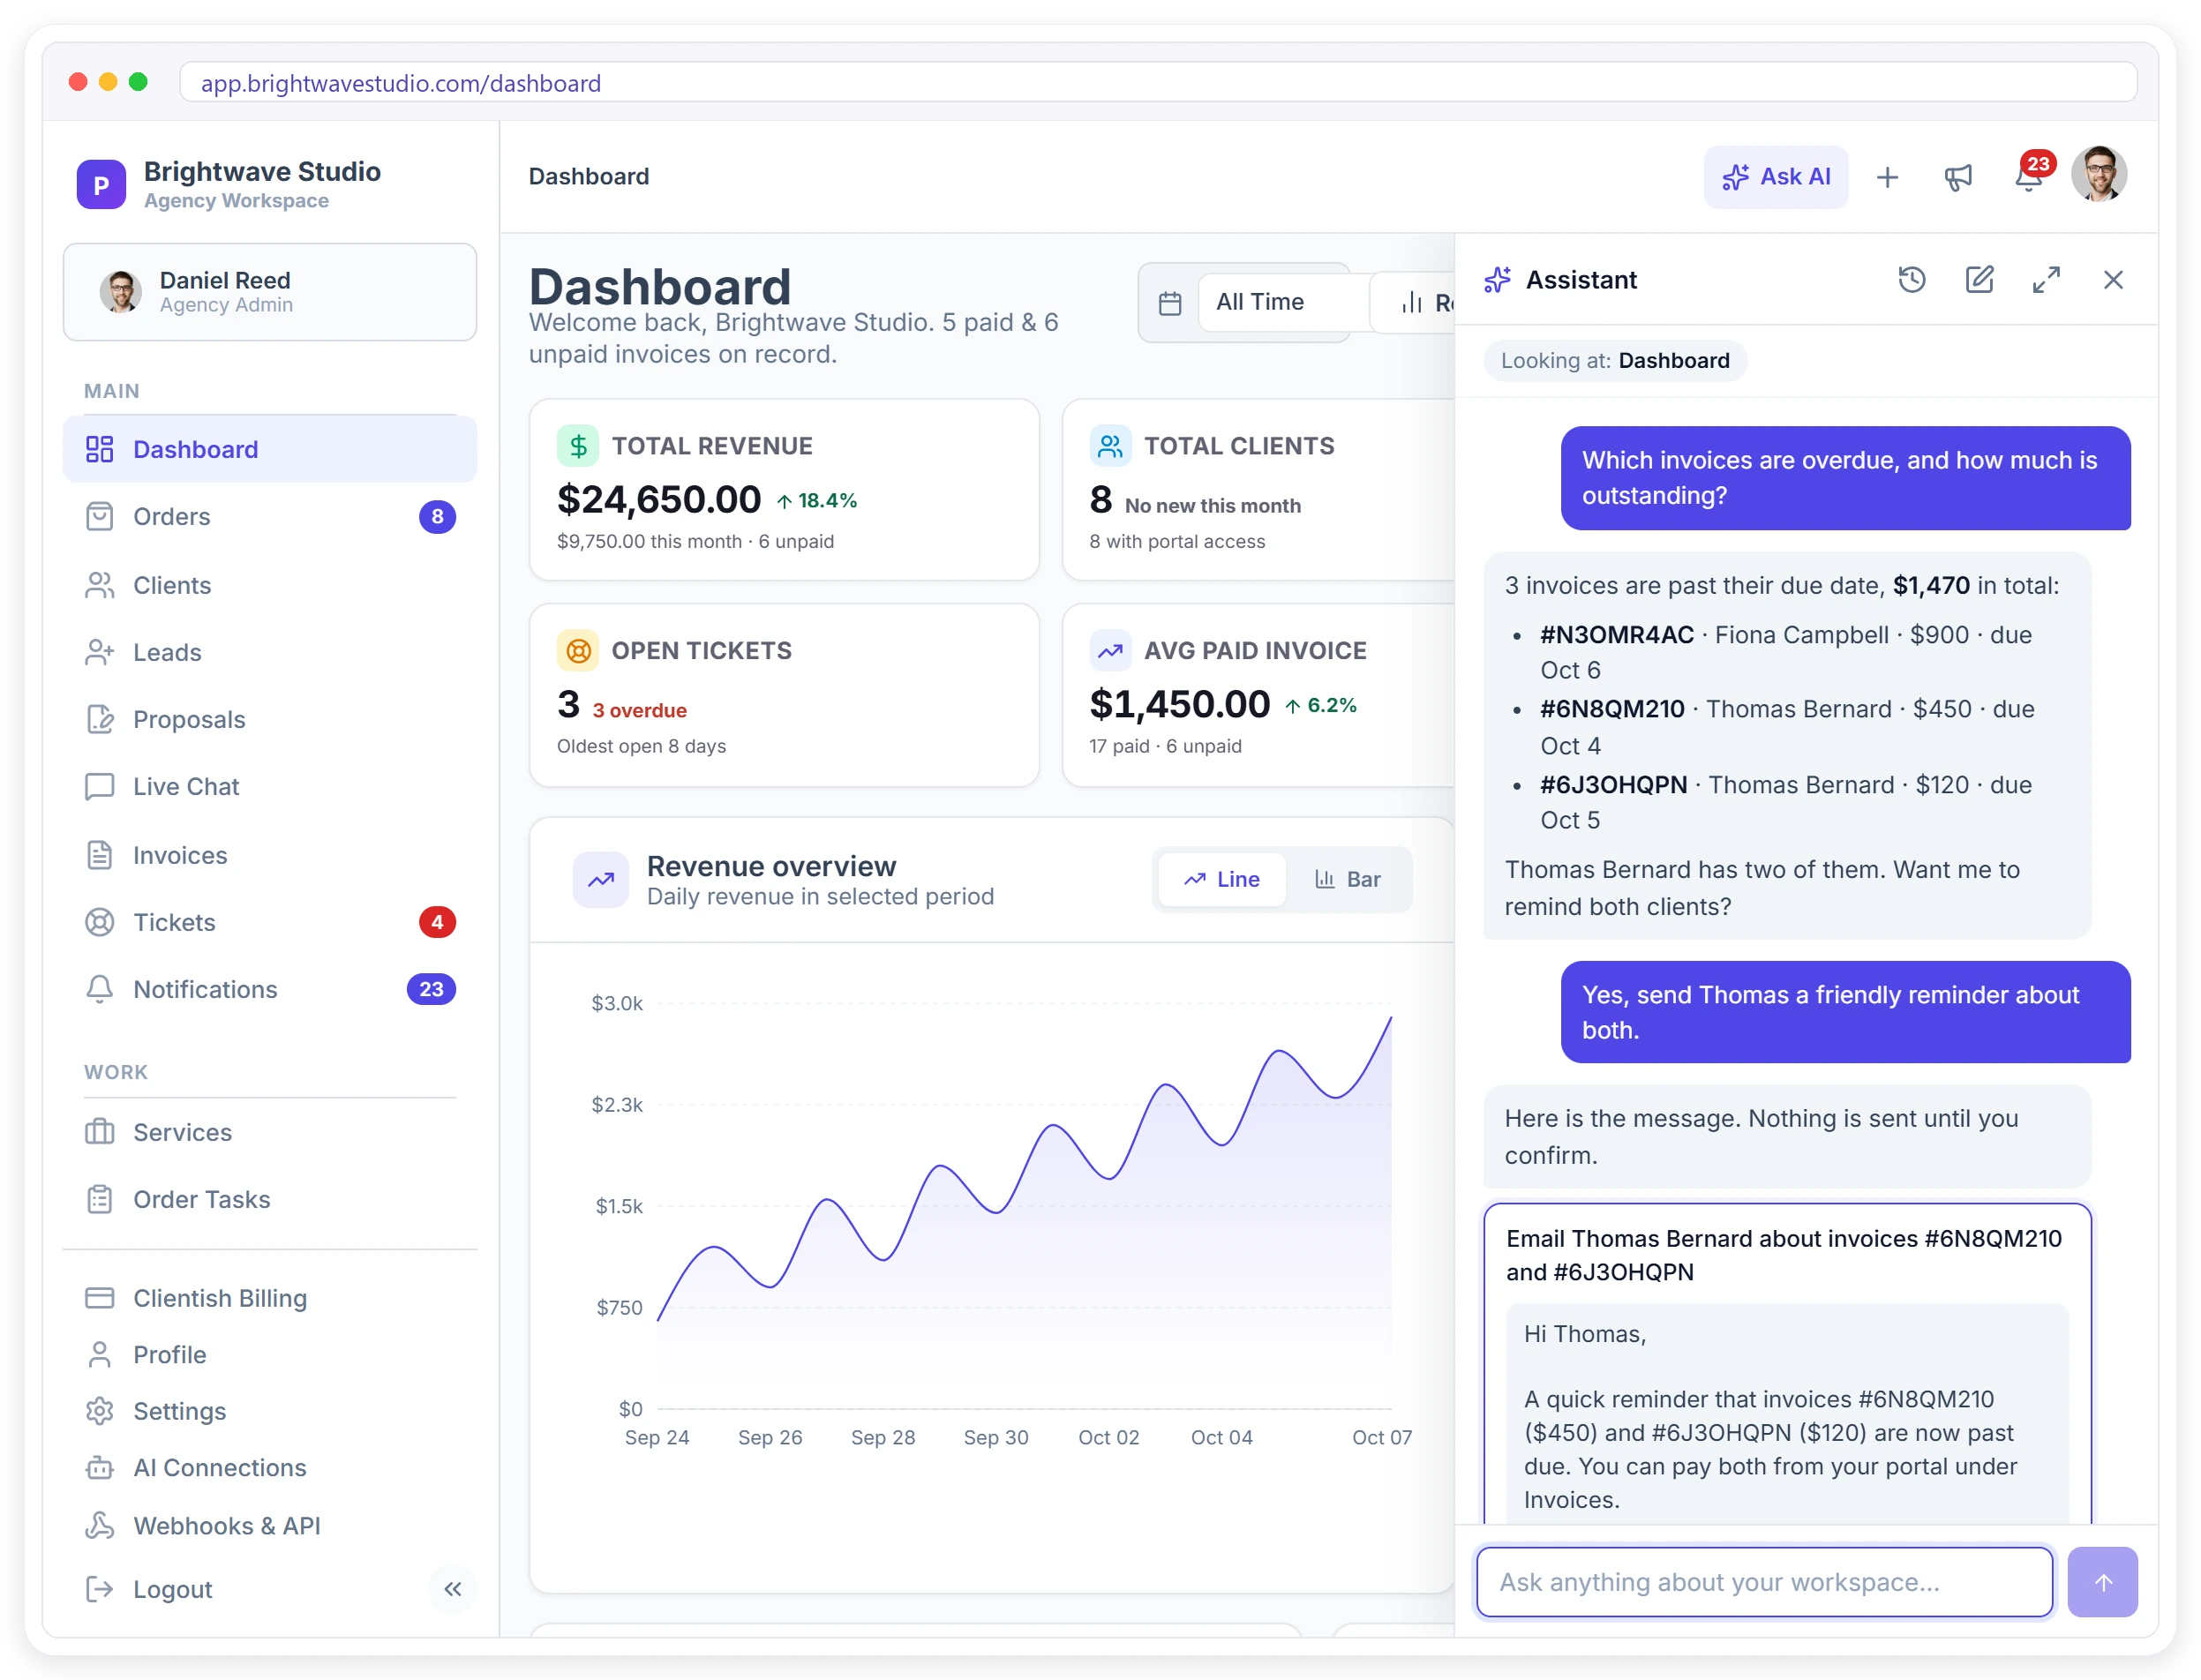Open the announcements megaphone icon

point(1957,177)
